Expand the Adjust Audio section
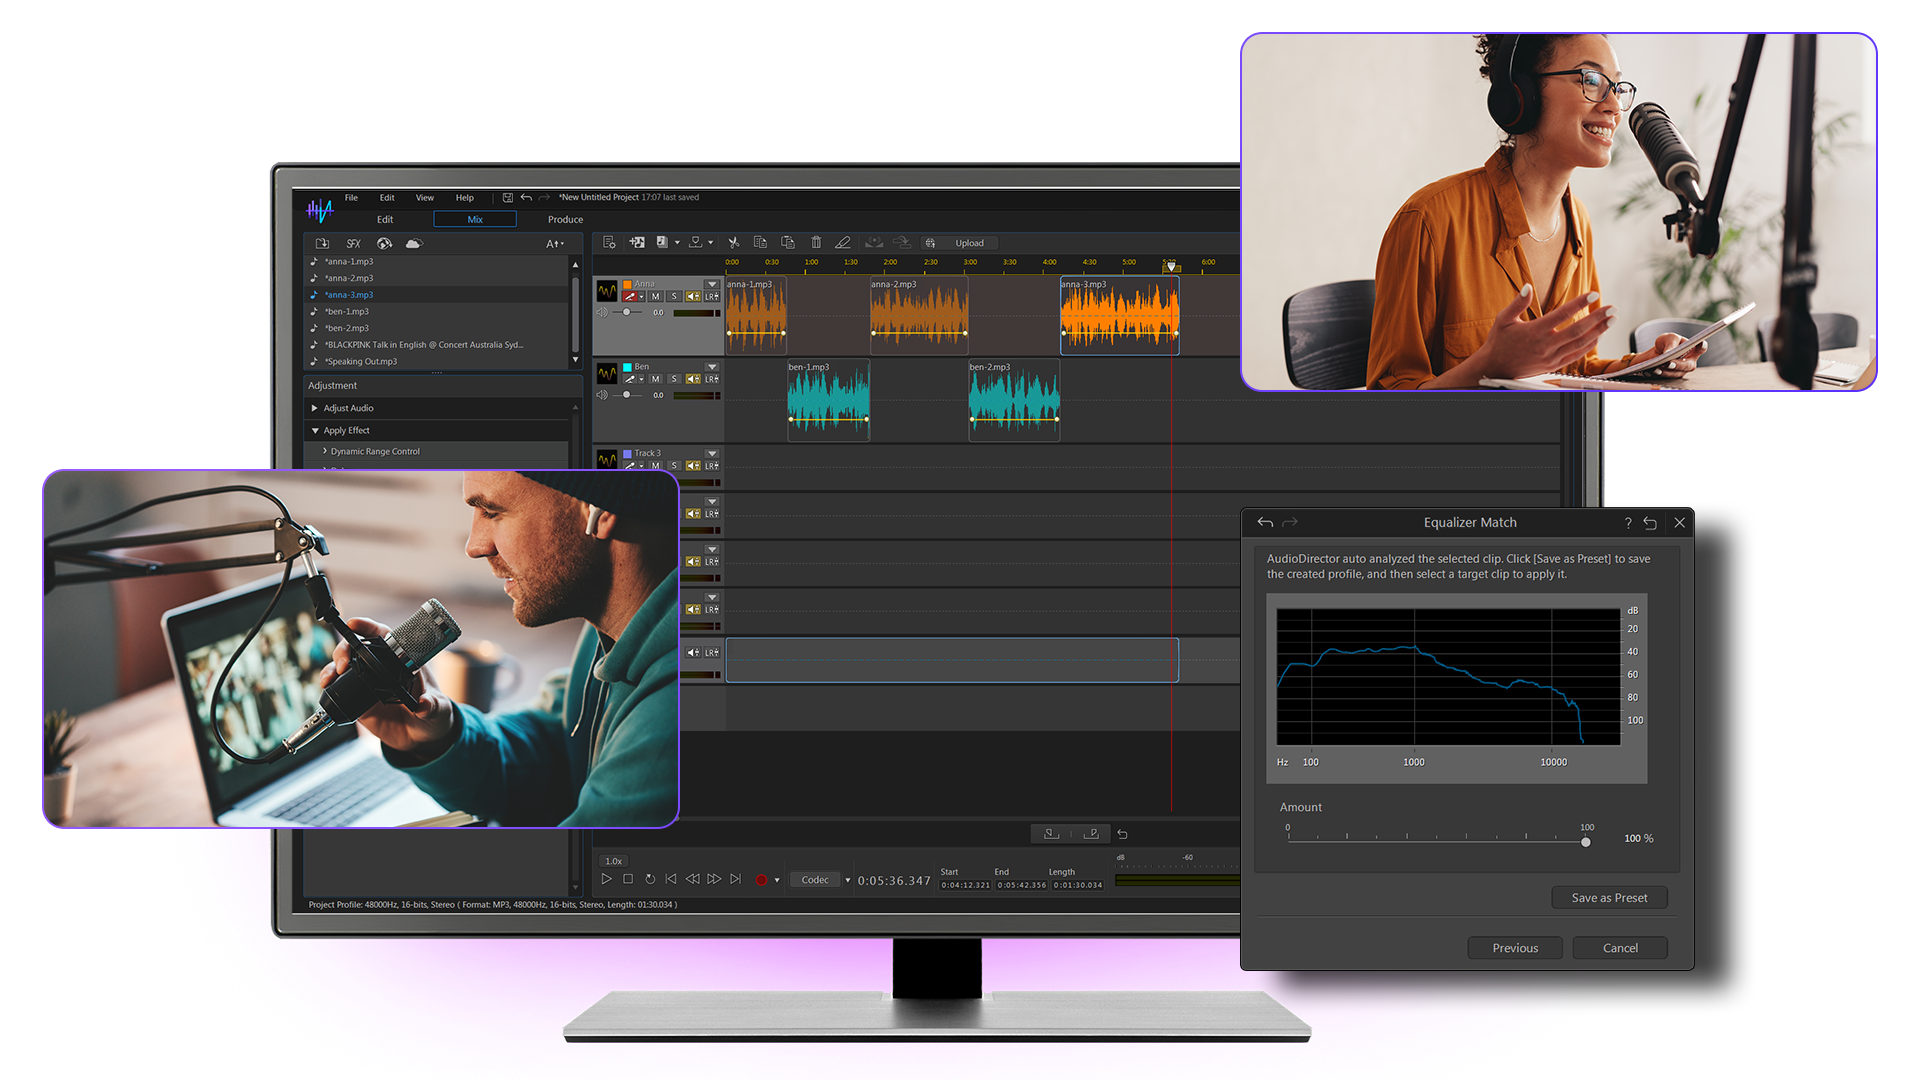 pyautogui.click(x=315, y=408)
